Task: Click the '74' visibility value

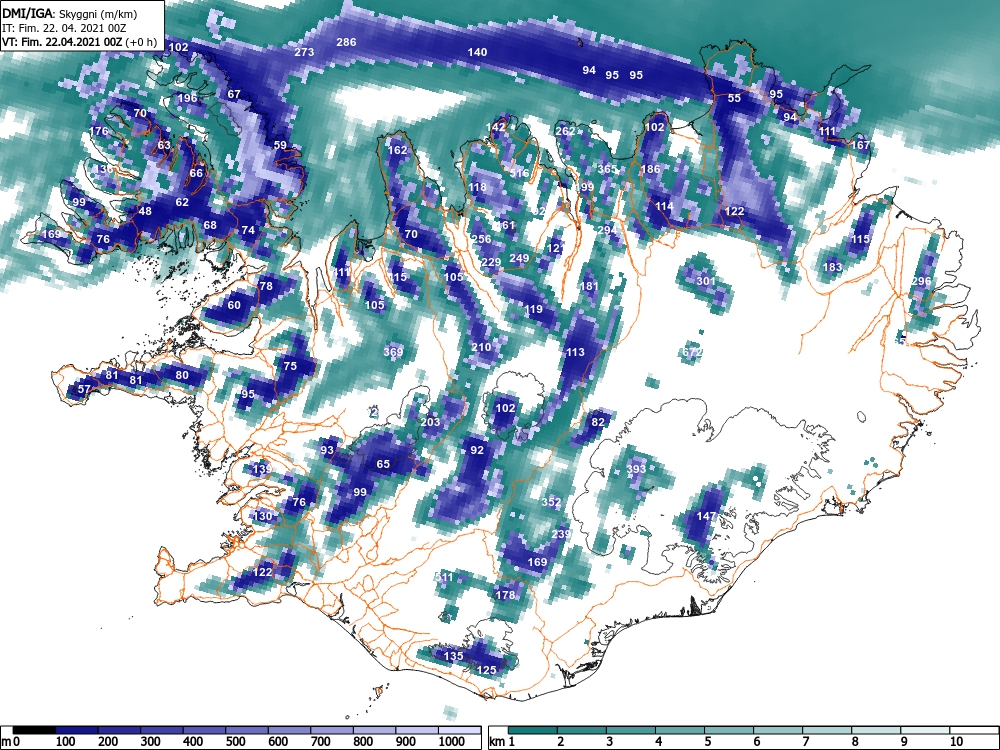Action: [248, 230]
